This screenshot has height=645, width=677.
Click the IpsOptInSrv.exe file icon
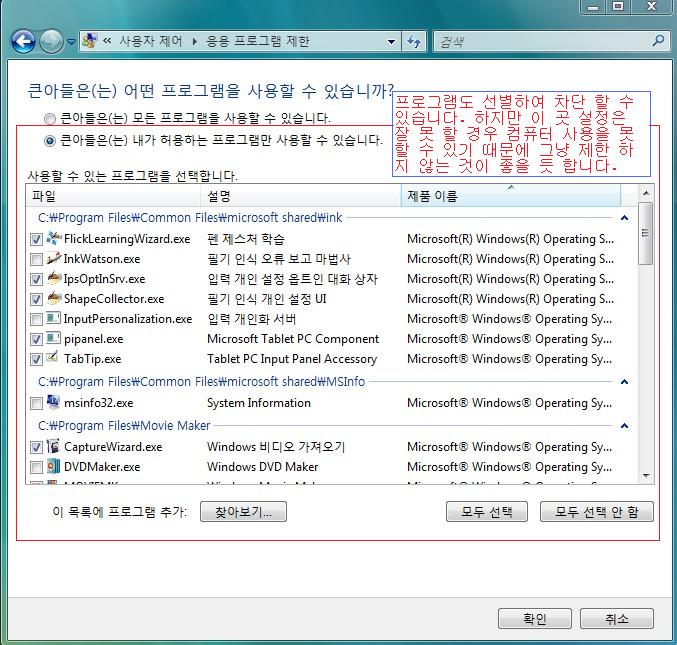click(x=54, y=278)
